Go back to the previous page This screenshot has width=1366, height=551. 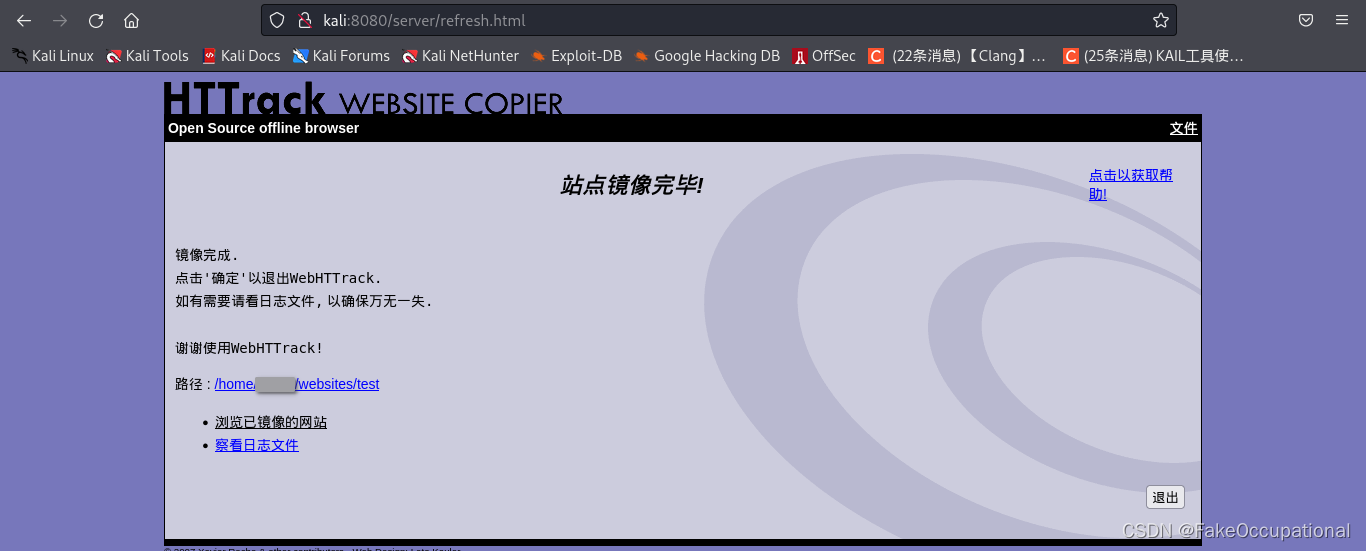[24, 20]
